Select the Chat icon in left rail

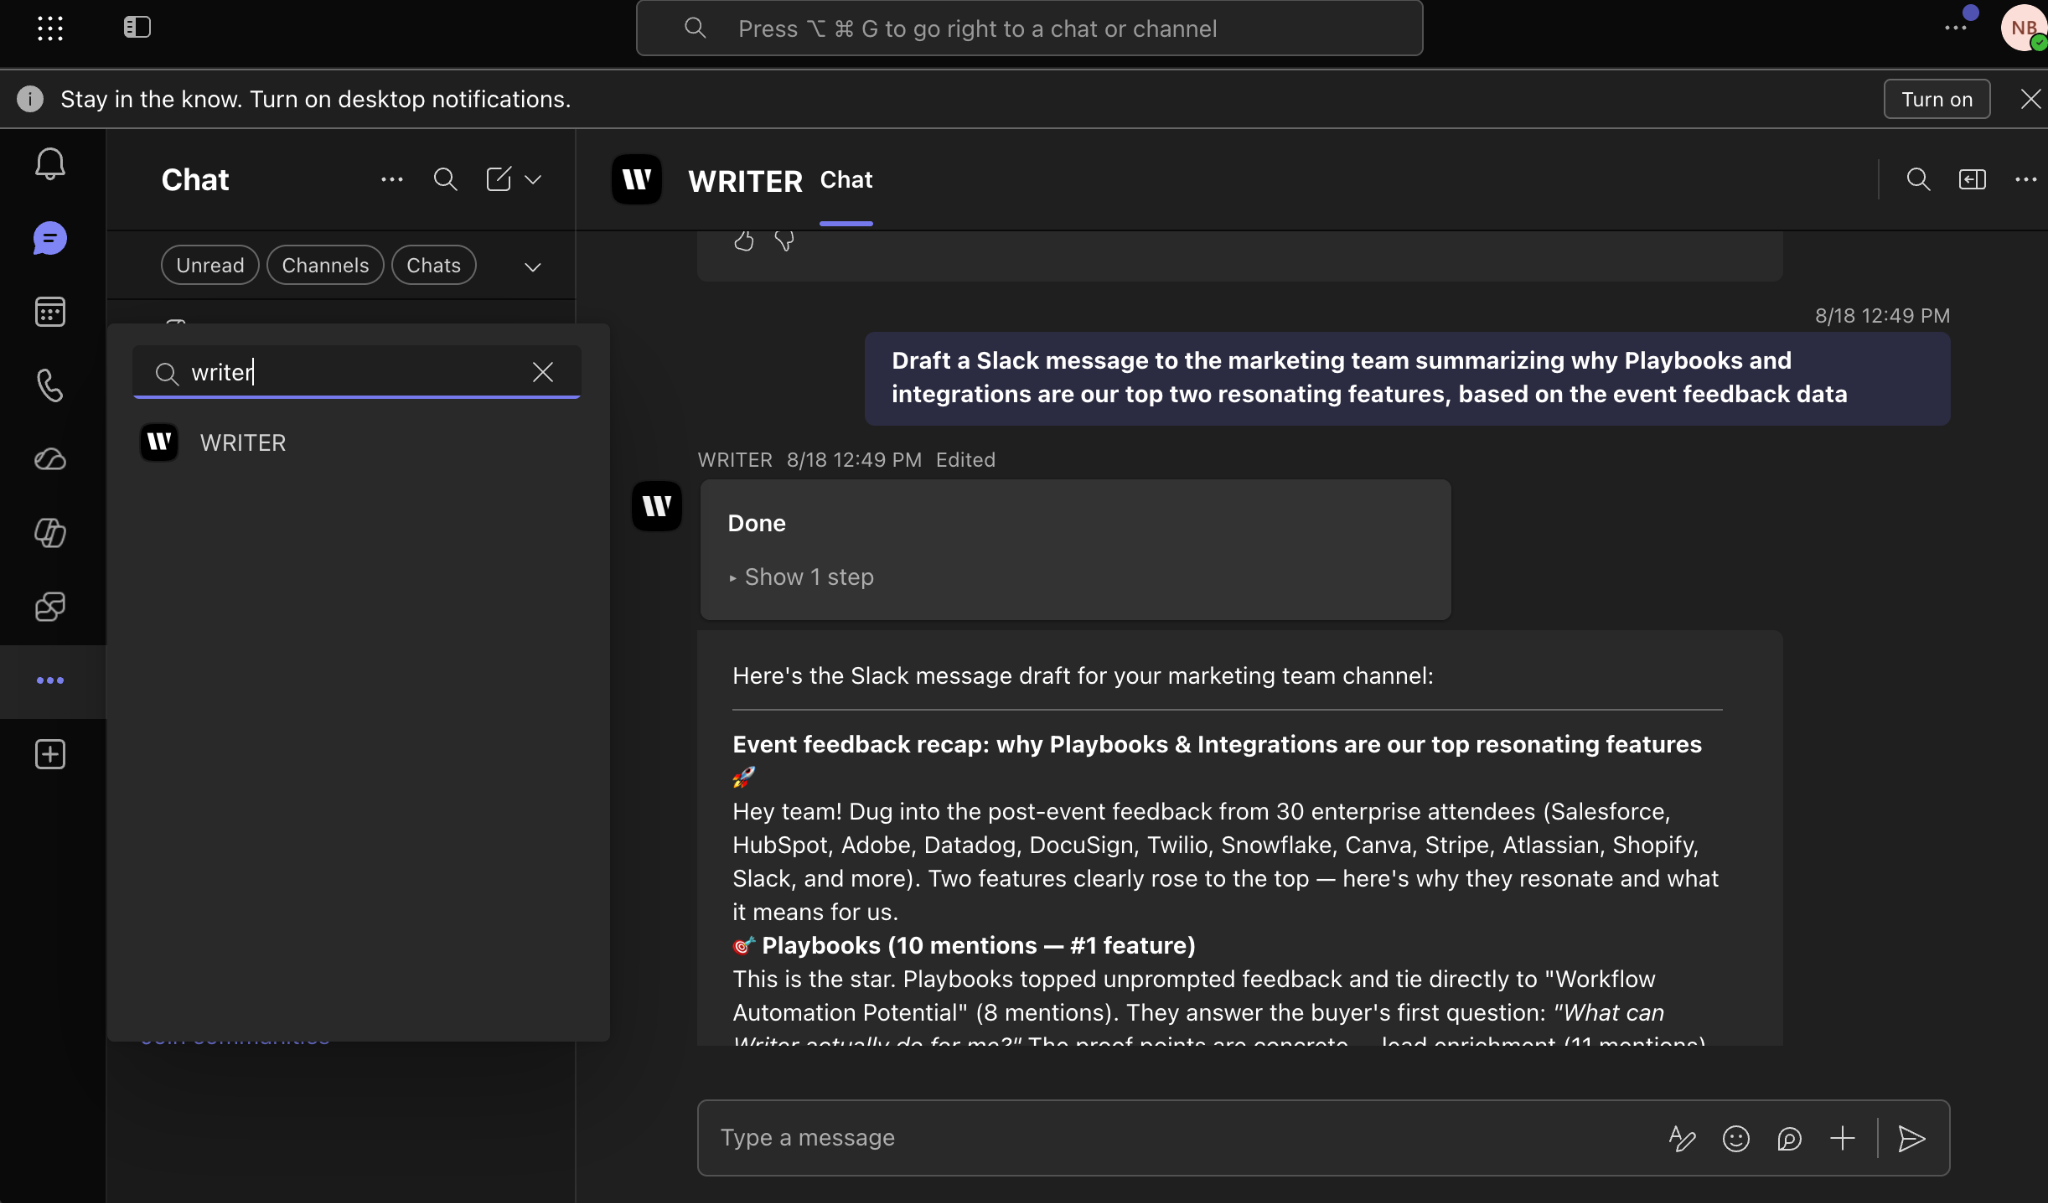coord(50,238)
